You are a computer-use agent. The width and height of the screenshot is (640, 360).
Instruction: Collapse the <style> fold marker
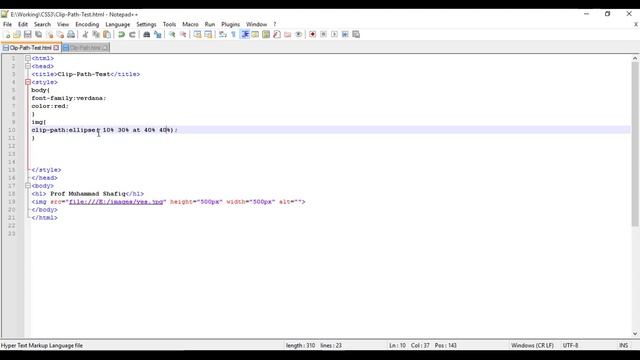(x=28, y=82)
